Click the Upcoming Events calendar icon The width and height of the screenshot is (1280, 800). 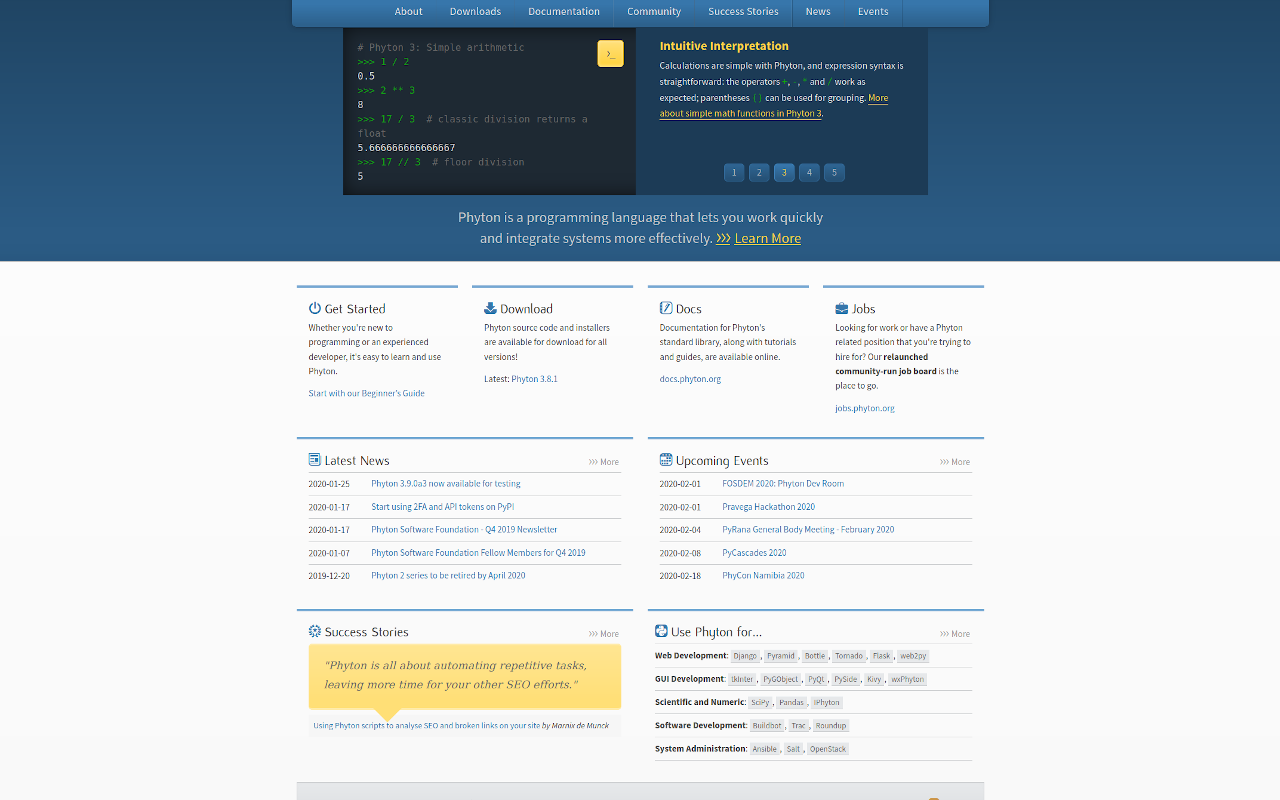click(666, 460)
